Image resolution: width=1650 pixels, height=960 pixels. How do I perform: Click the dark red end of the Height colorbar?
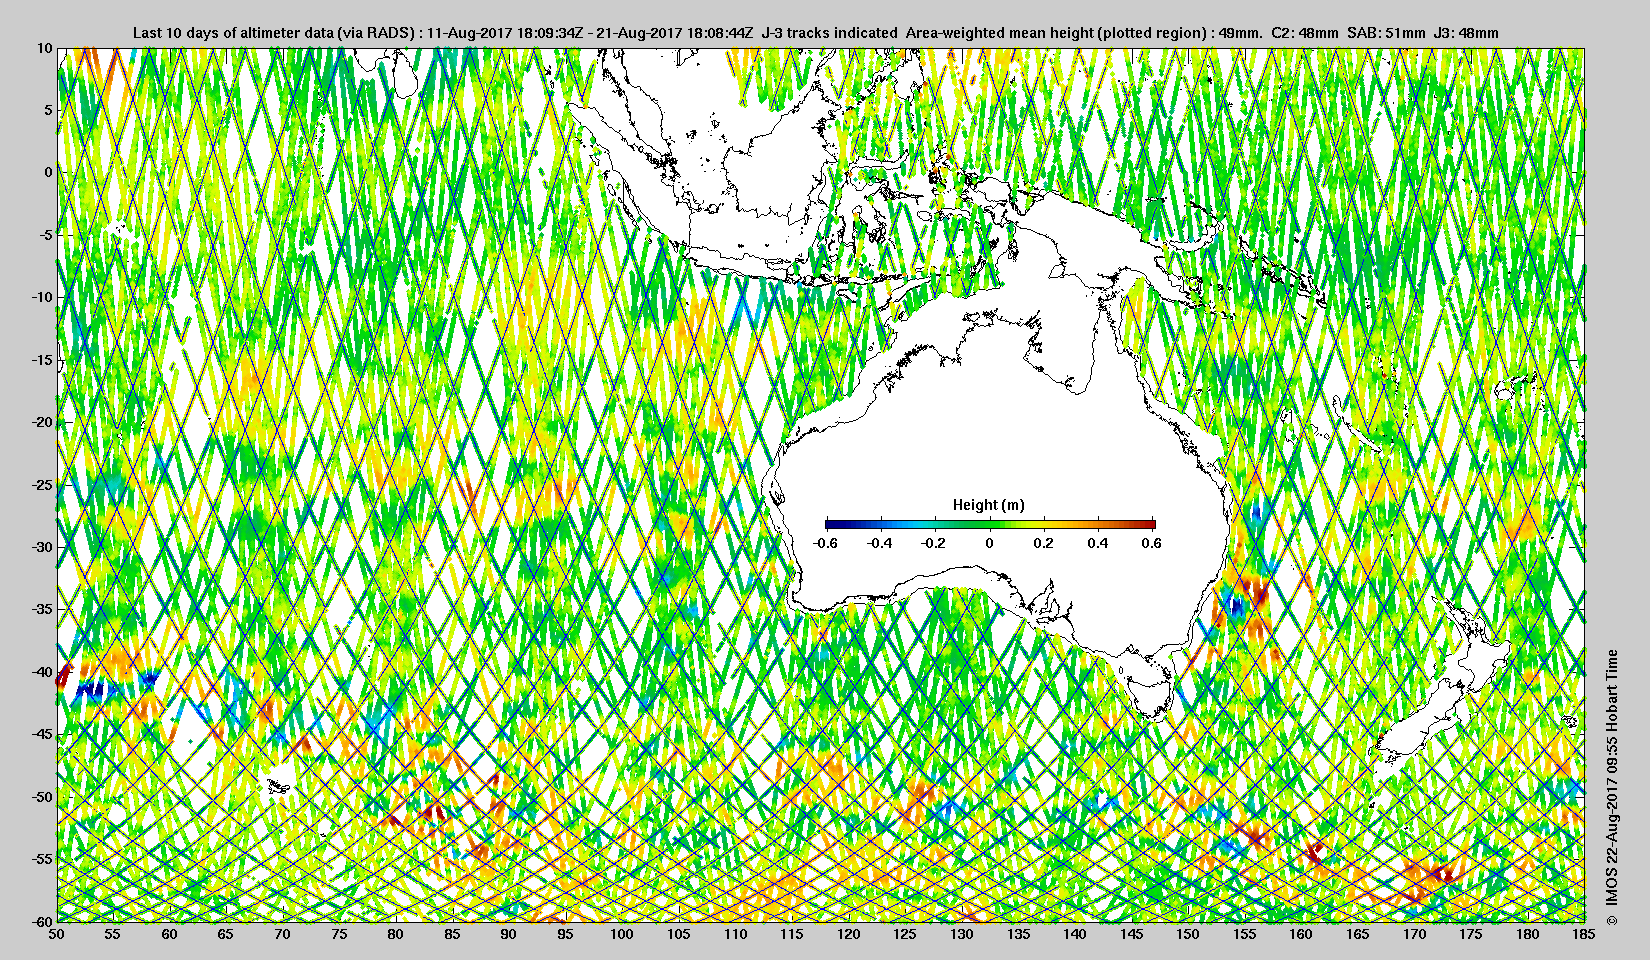coord(1151,524)
